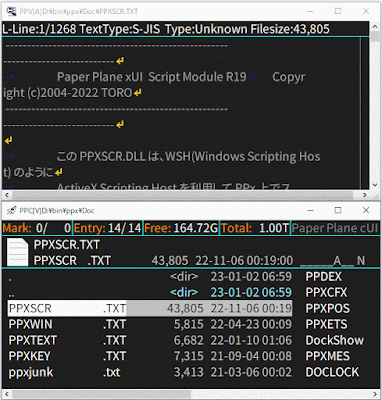Click the Entry: 14/14 status field
This screenshot has height=400, width=382.
click(107, 228)
